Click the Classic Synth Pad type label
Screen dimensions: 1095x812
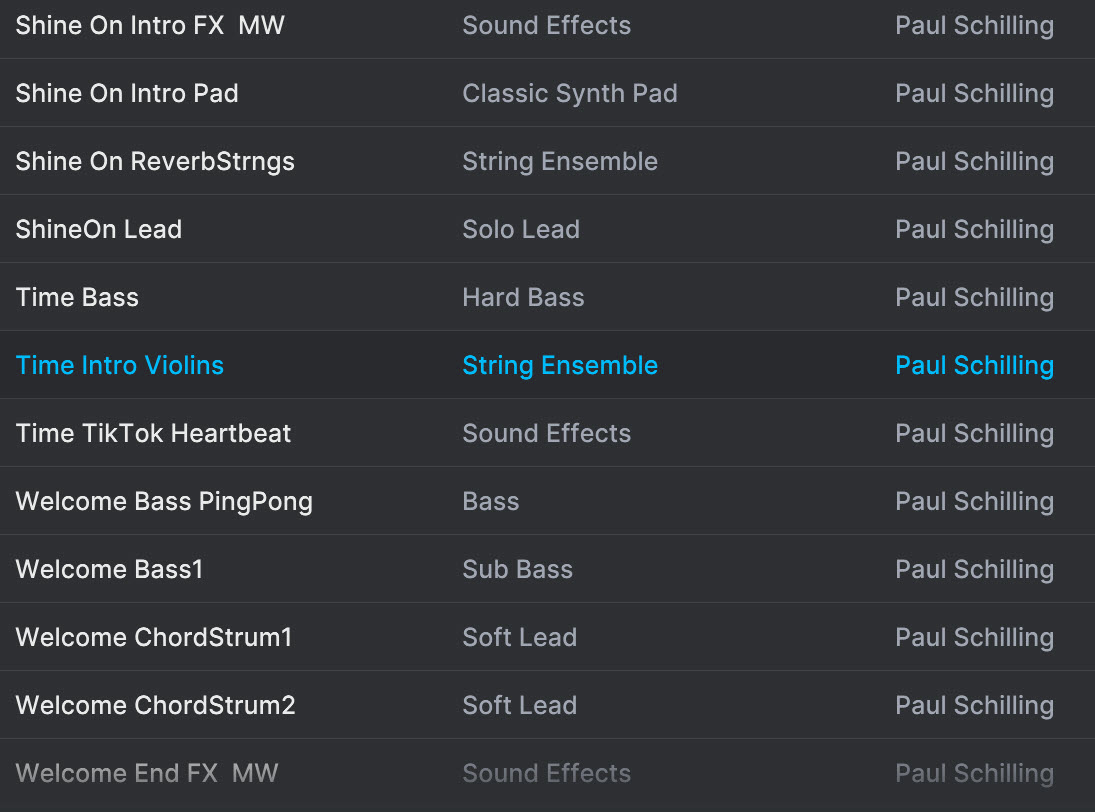click(570, 94)
